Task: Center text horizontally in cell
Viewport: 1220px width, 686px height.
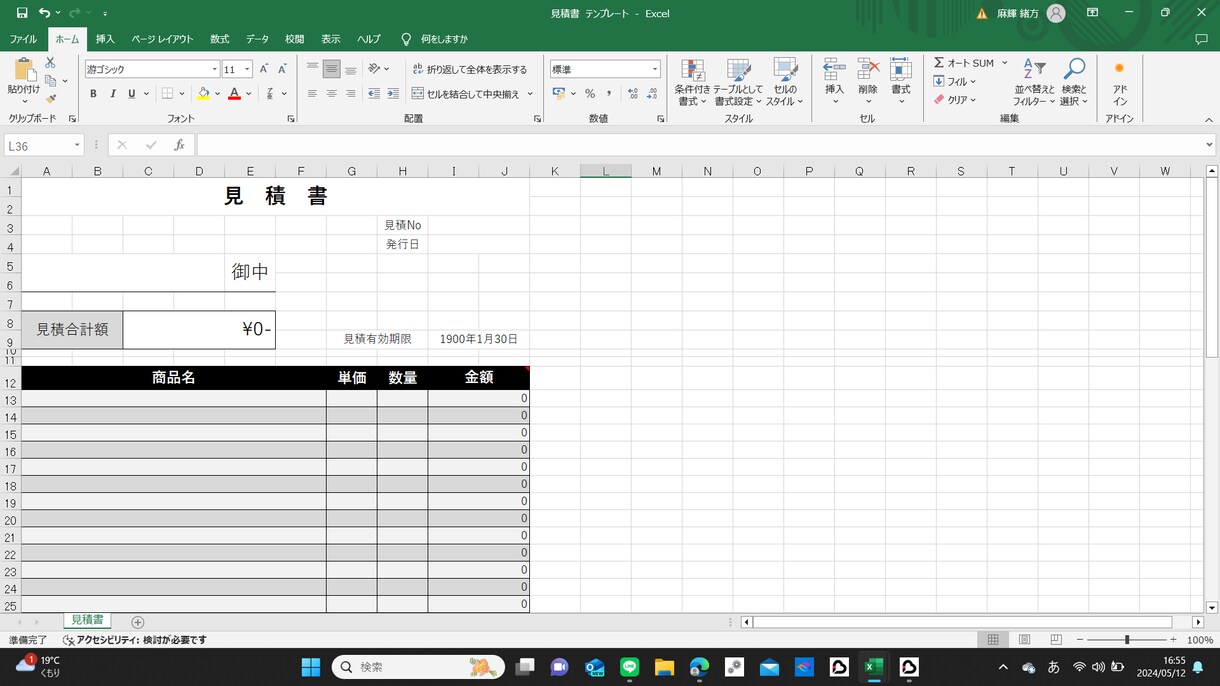Action: pos(331,94)
